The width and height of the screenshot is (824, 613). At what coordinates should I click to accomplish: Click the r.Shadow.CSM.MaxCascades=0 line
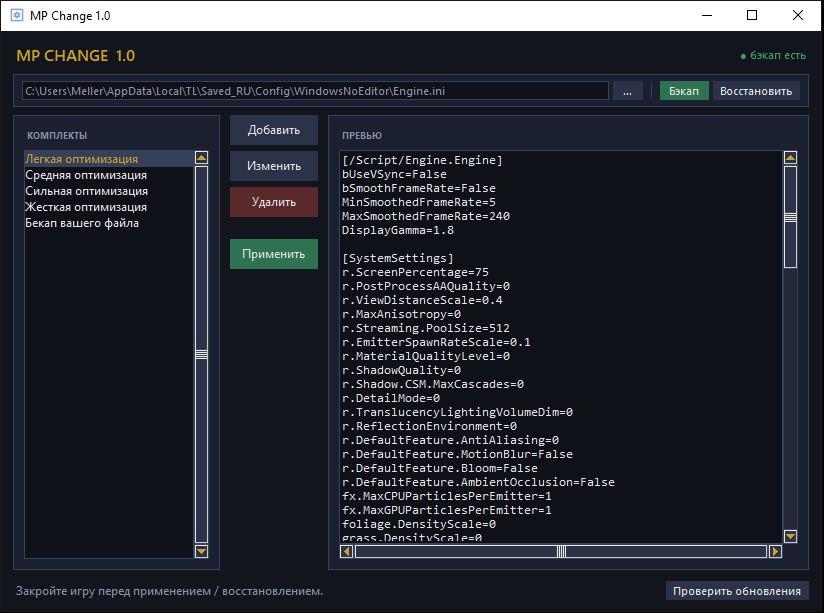tap(432, 384)
